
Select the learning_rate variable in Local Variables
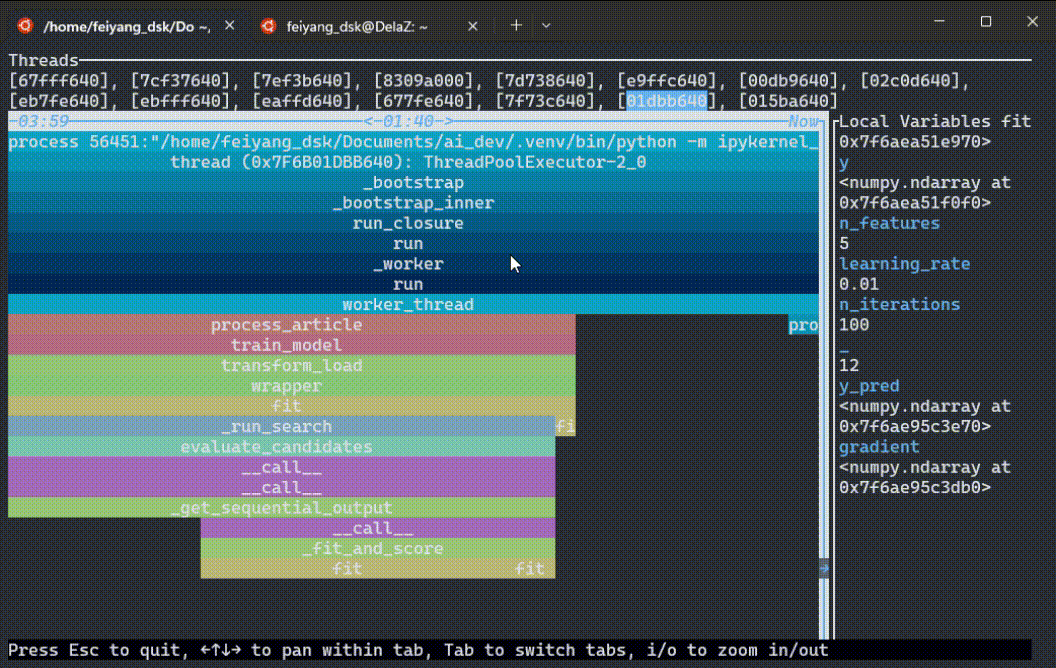[905, 263]
